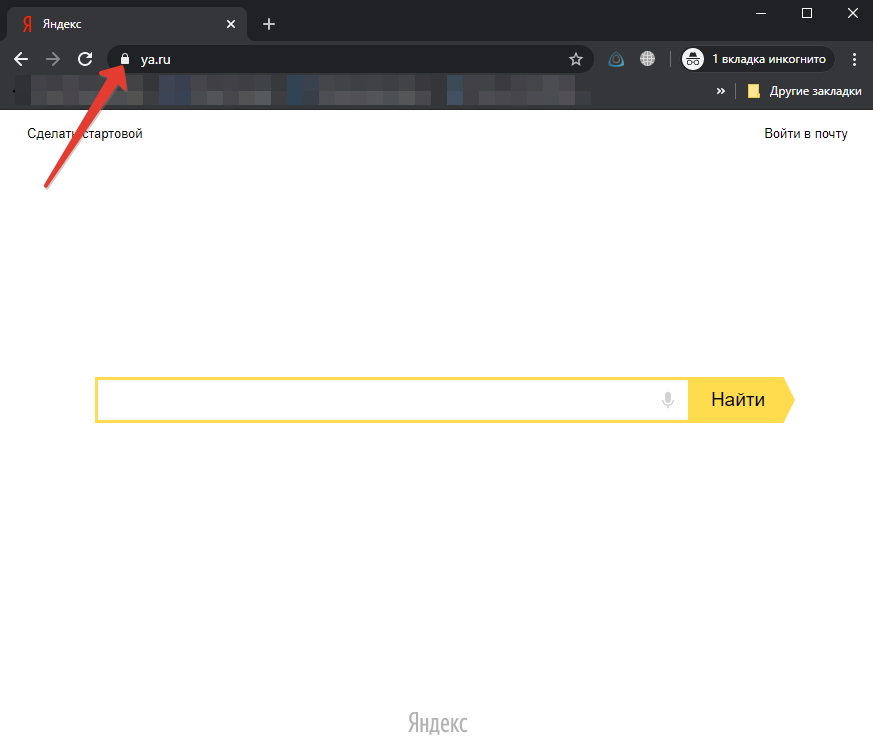Start voice search with the microphone icon
Viewport: 873px width, 749px height.
click(x=668, y=400)
